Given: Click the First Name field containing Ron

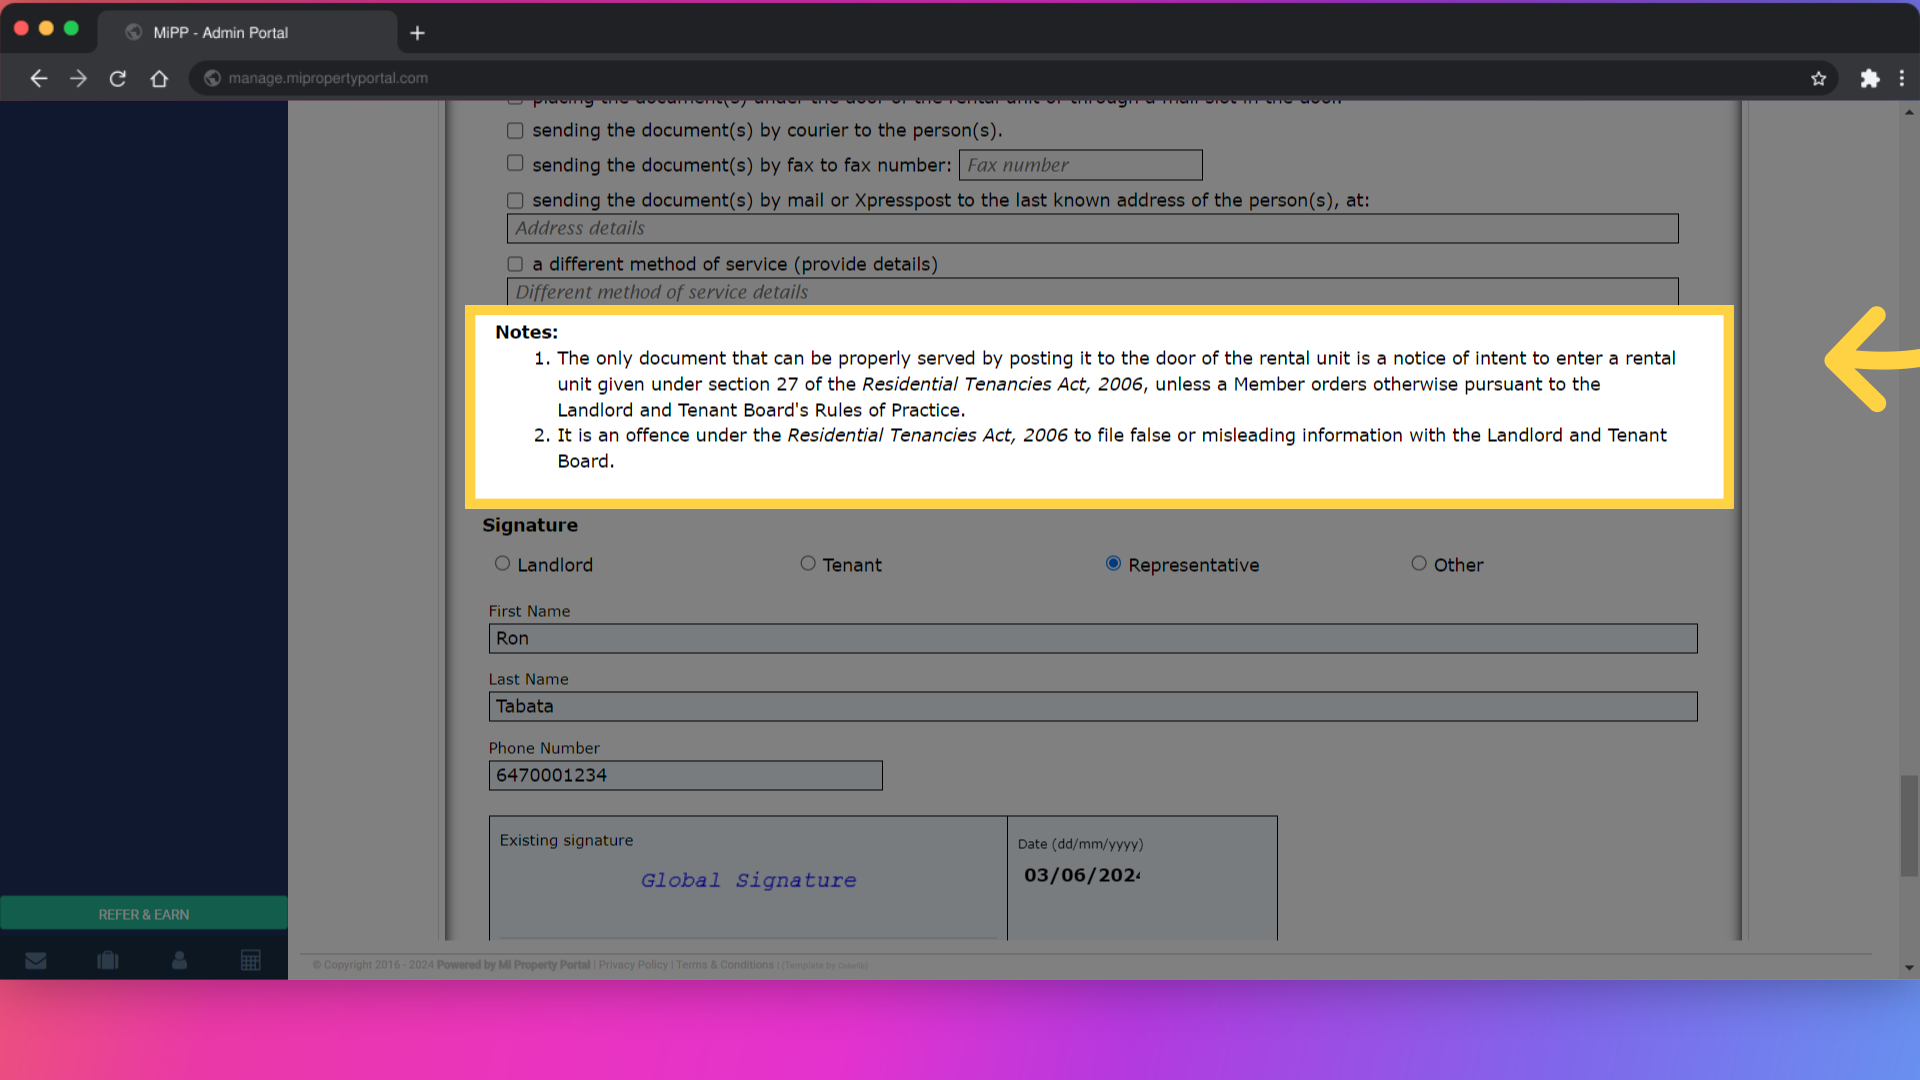Looking at the screenshot, I should (x=1093, y=638).
